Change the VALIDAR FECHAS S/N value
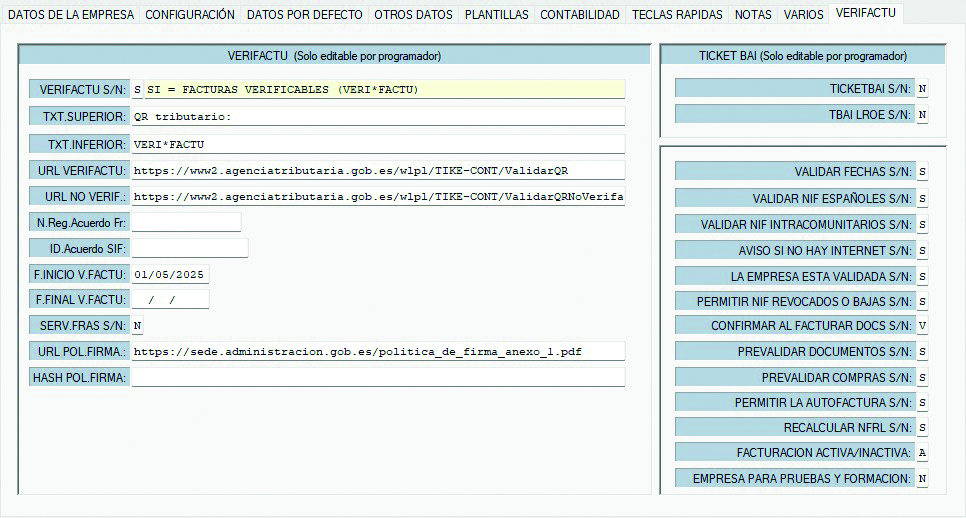Viewport: 966px width, 518px height. [x=922, y=172]
